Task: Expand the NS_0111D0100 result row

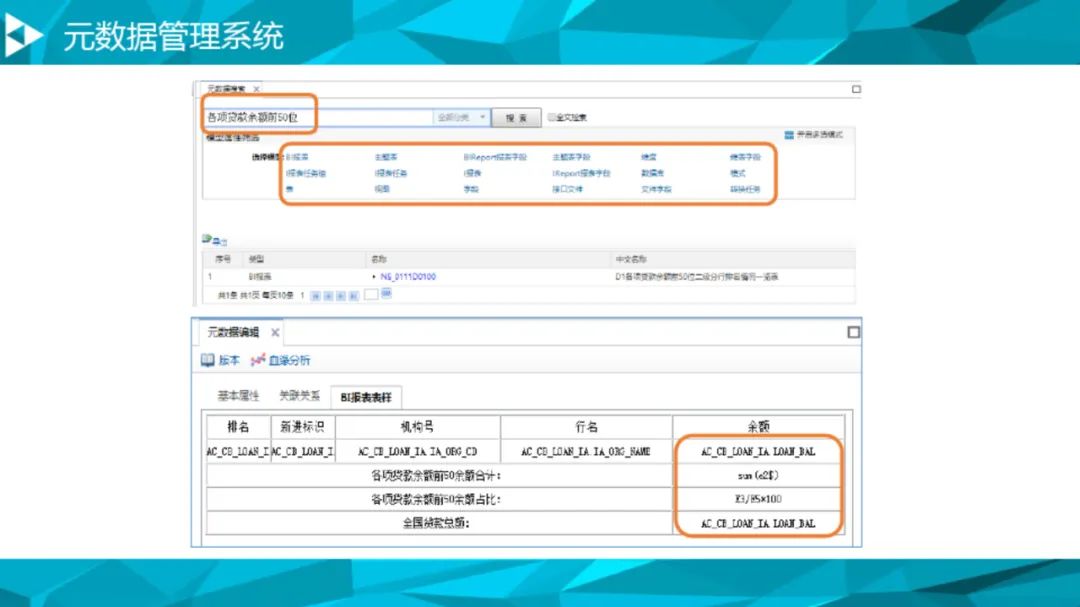Action: [x=373, y=276]
